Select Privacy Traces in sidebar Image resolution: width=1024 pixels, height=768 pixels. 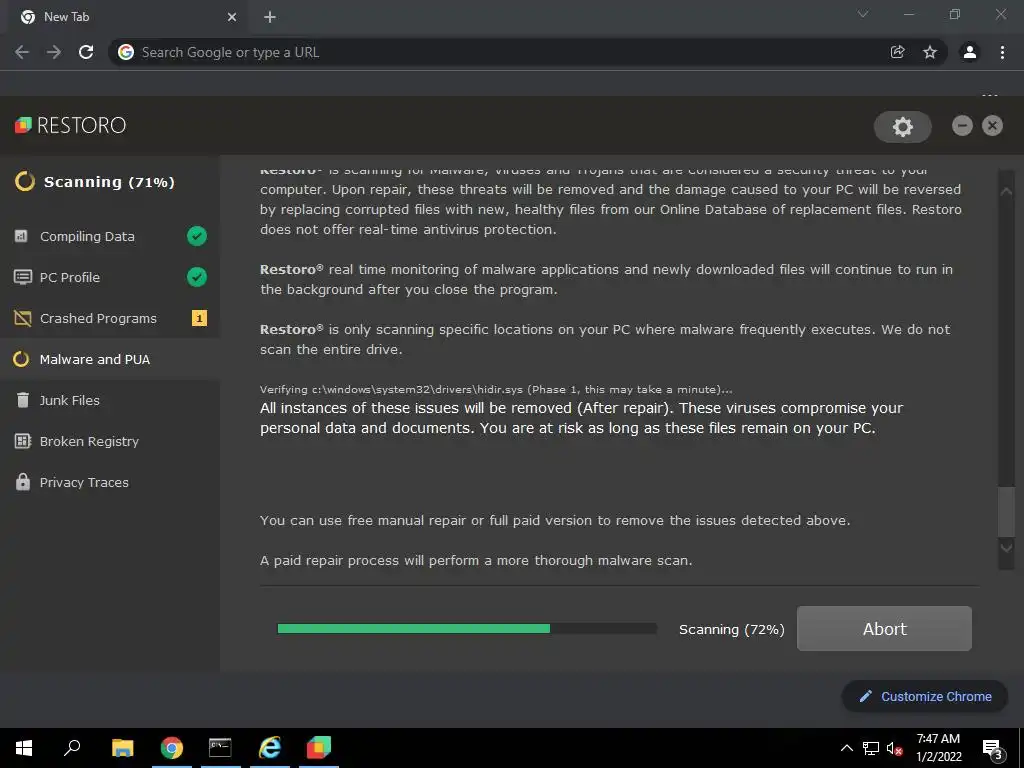110,483
